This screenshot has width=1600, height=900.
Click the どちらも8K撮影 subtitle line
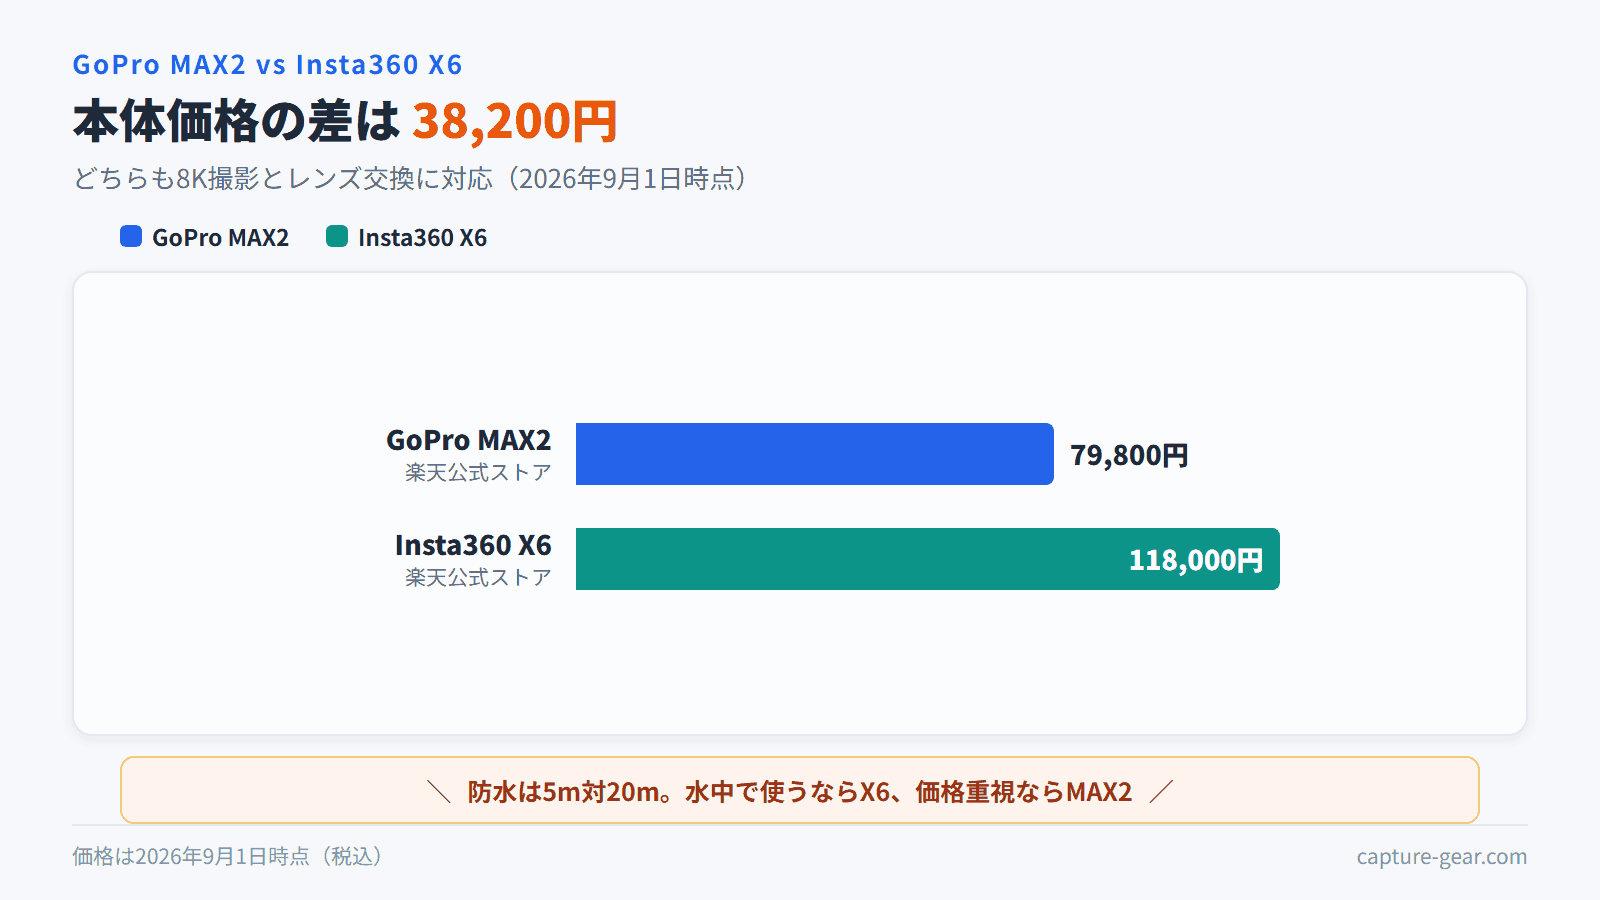tap(410, 178)
